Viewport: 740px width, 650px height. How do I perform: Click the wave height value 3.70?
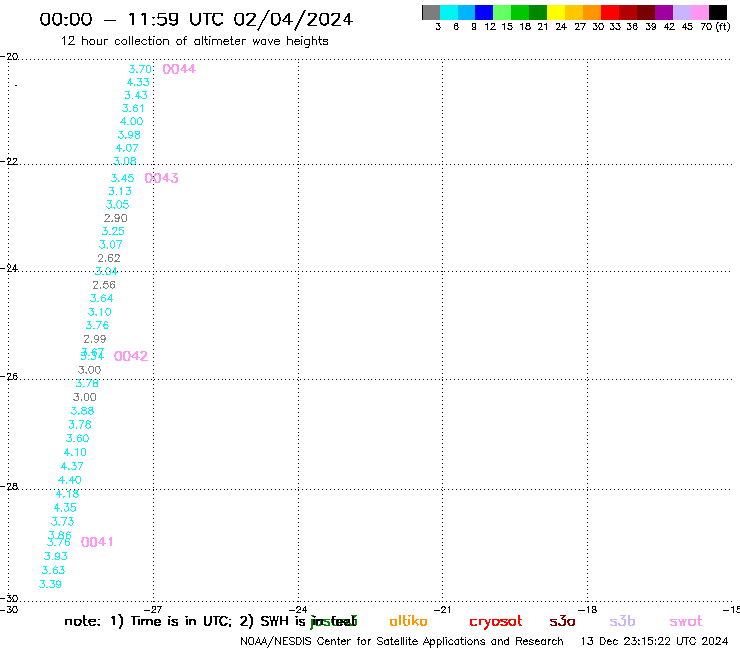140,69
